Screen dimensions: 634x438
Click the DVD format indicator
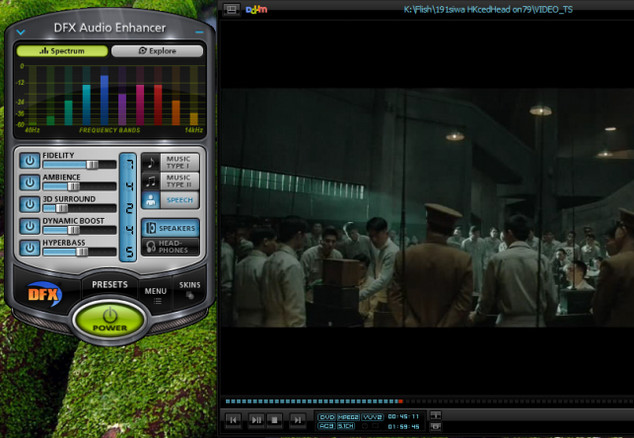326,417
